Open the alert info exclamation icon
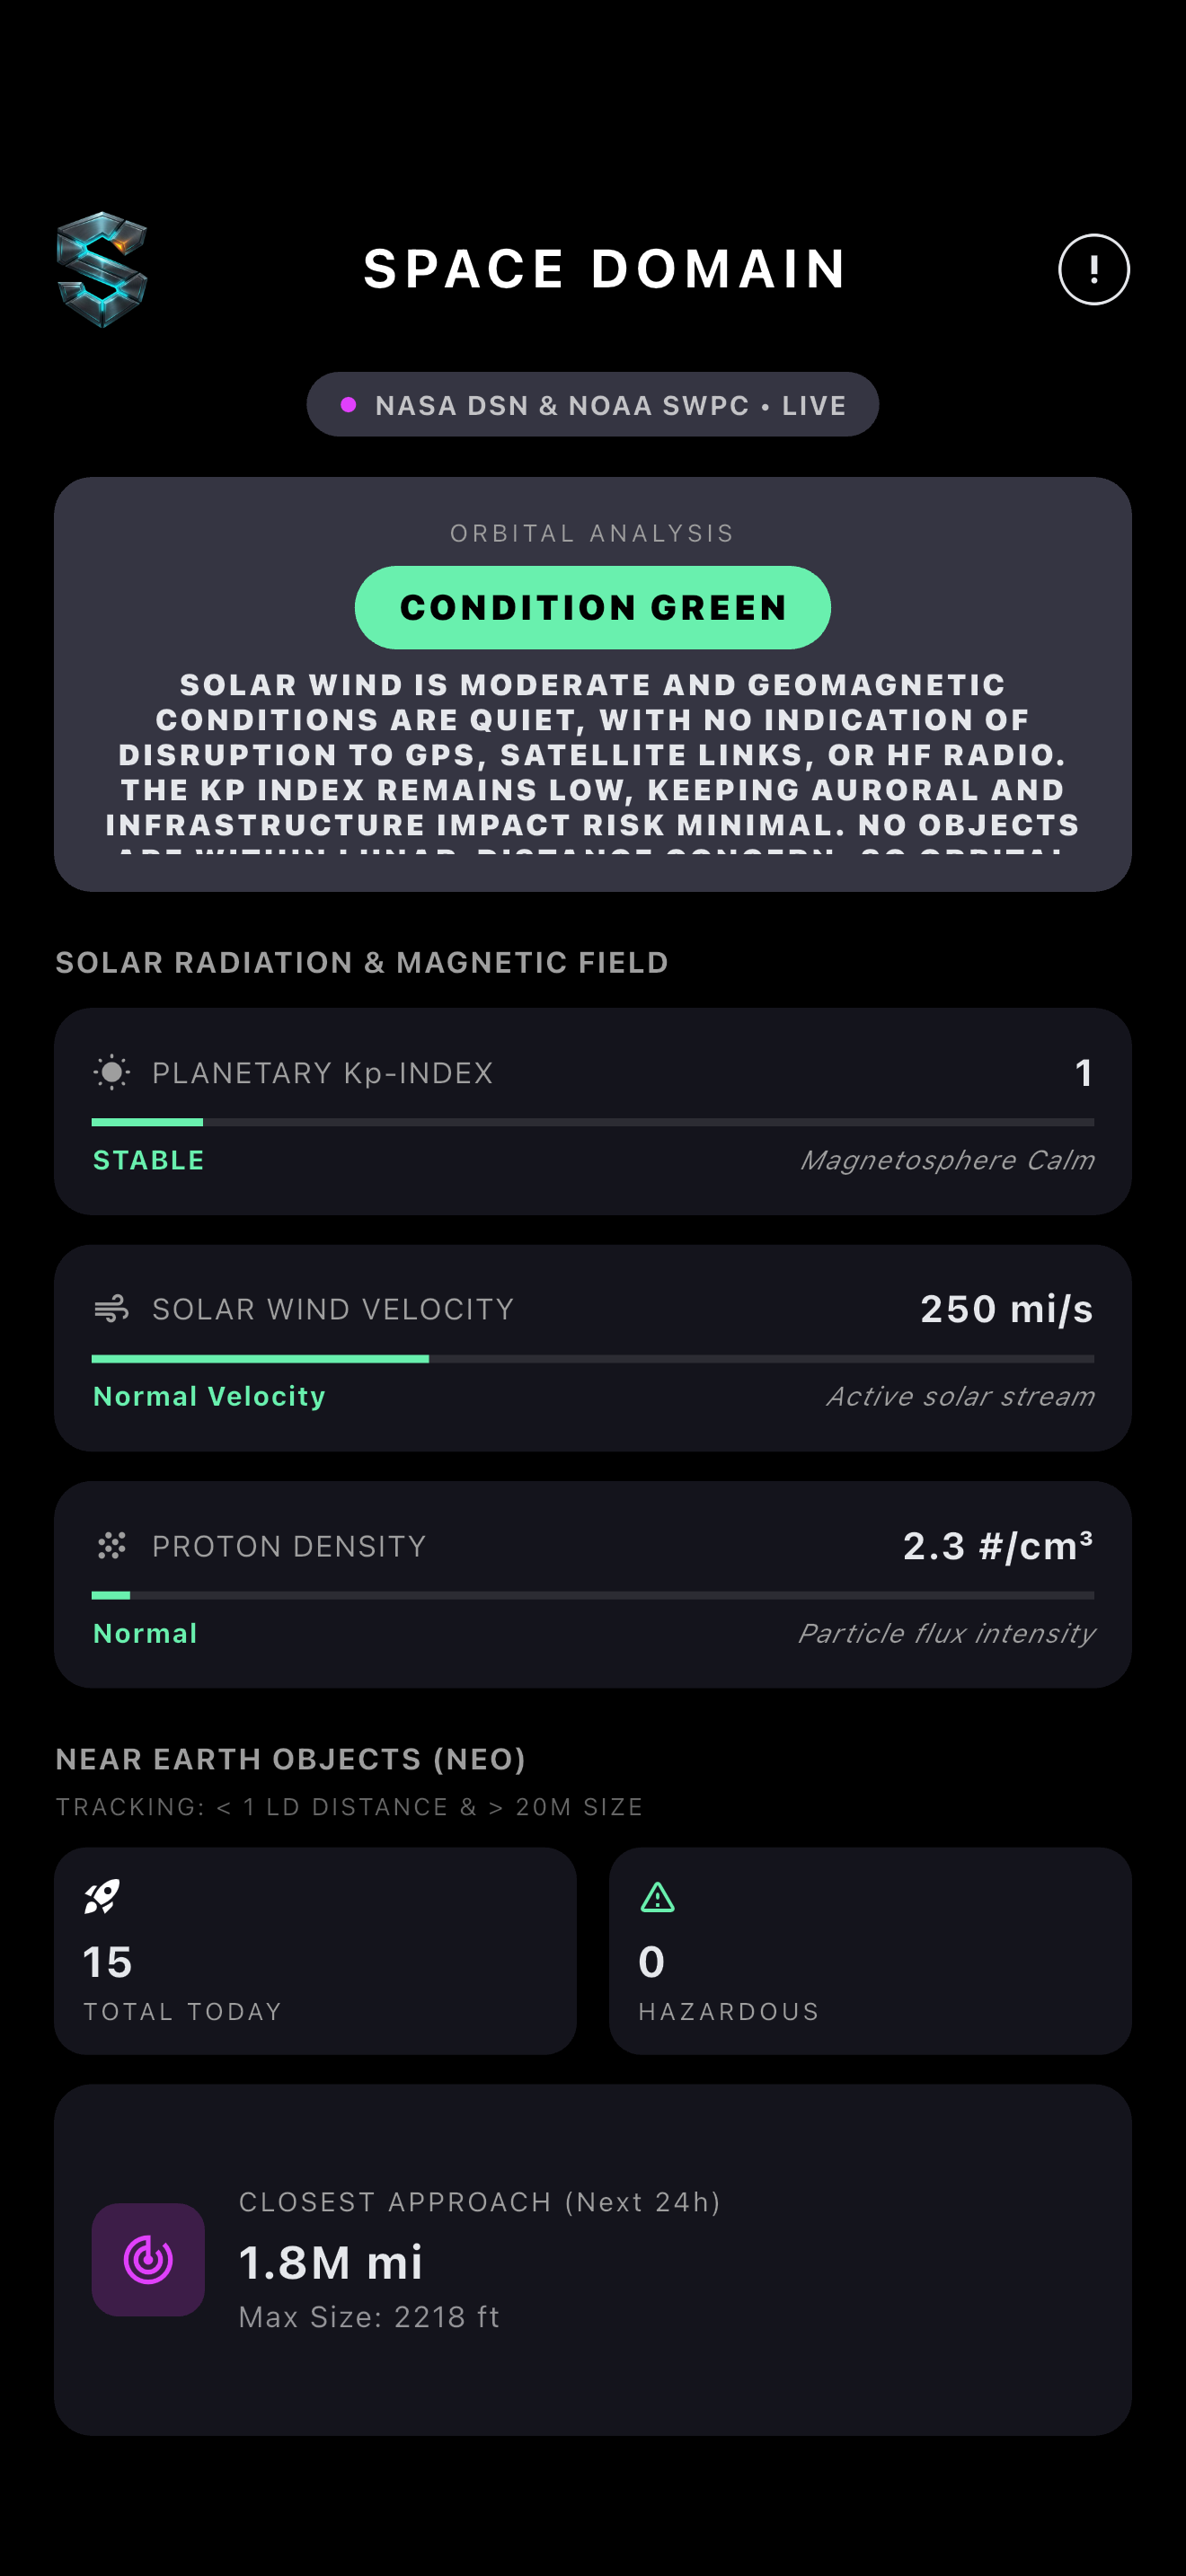 click(x=1093, y=269)
